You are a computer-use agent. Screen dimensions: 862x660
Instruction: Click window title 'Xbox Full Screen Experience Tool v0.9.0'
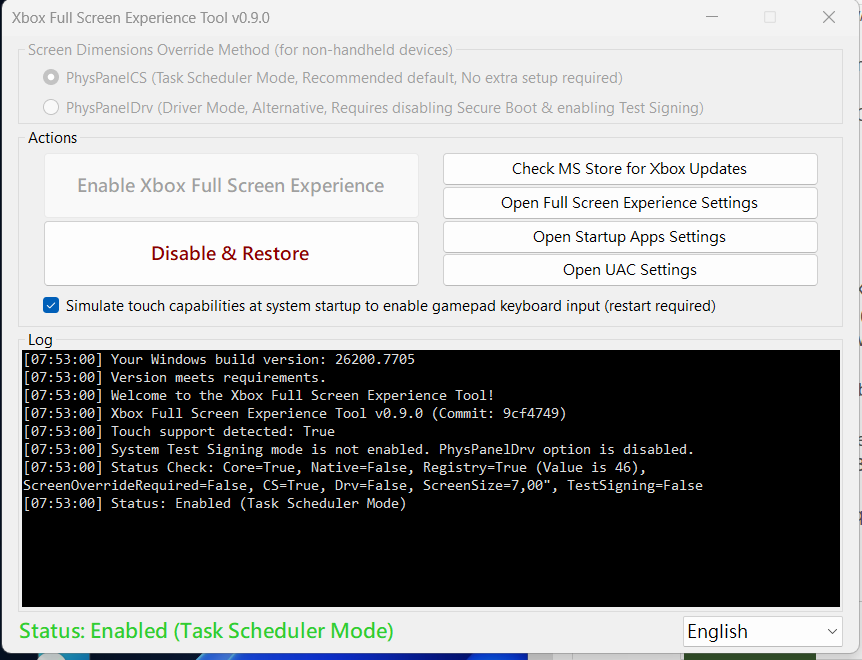pyautogui.click(x=141, y=18)
